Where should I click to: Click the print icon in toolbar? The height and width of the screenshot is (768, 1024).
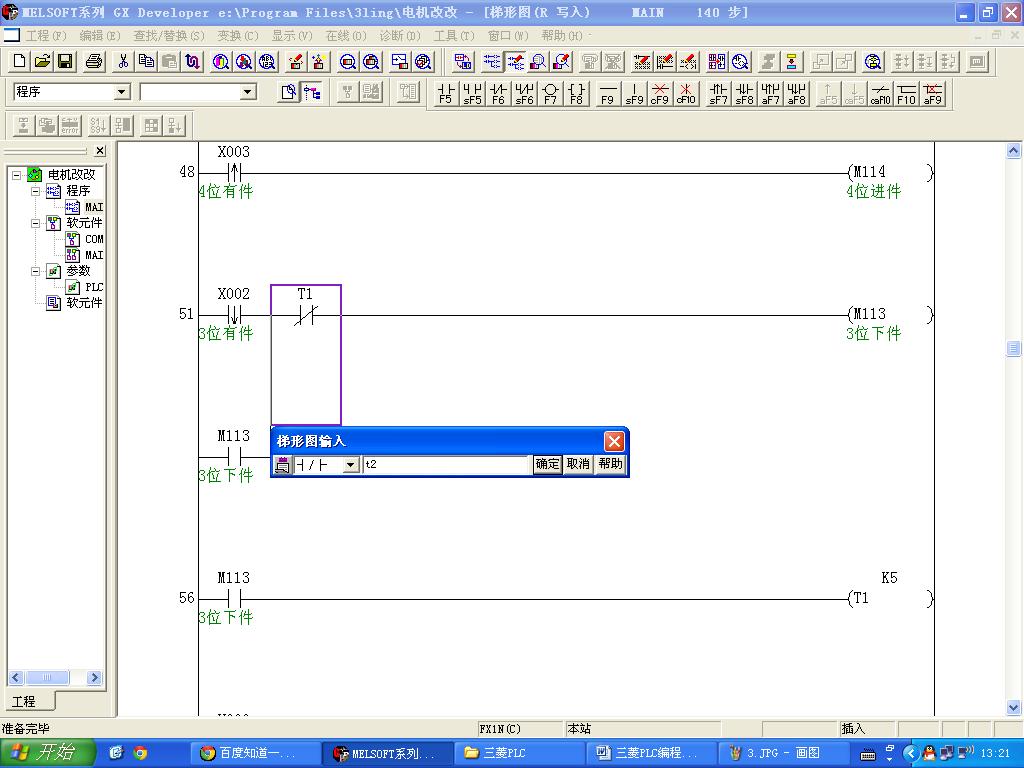(94, 62)
